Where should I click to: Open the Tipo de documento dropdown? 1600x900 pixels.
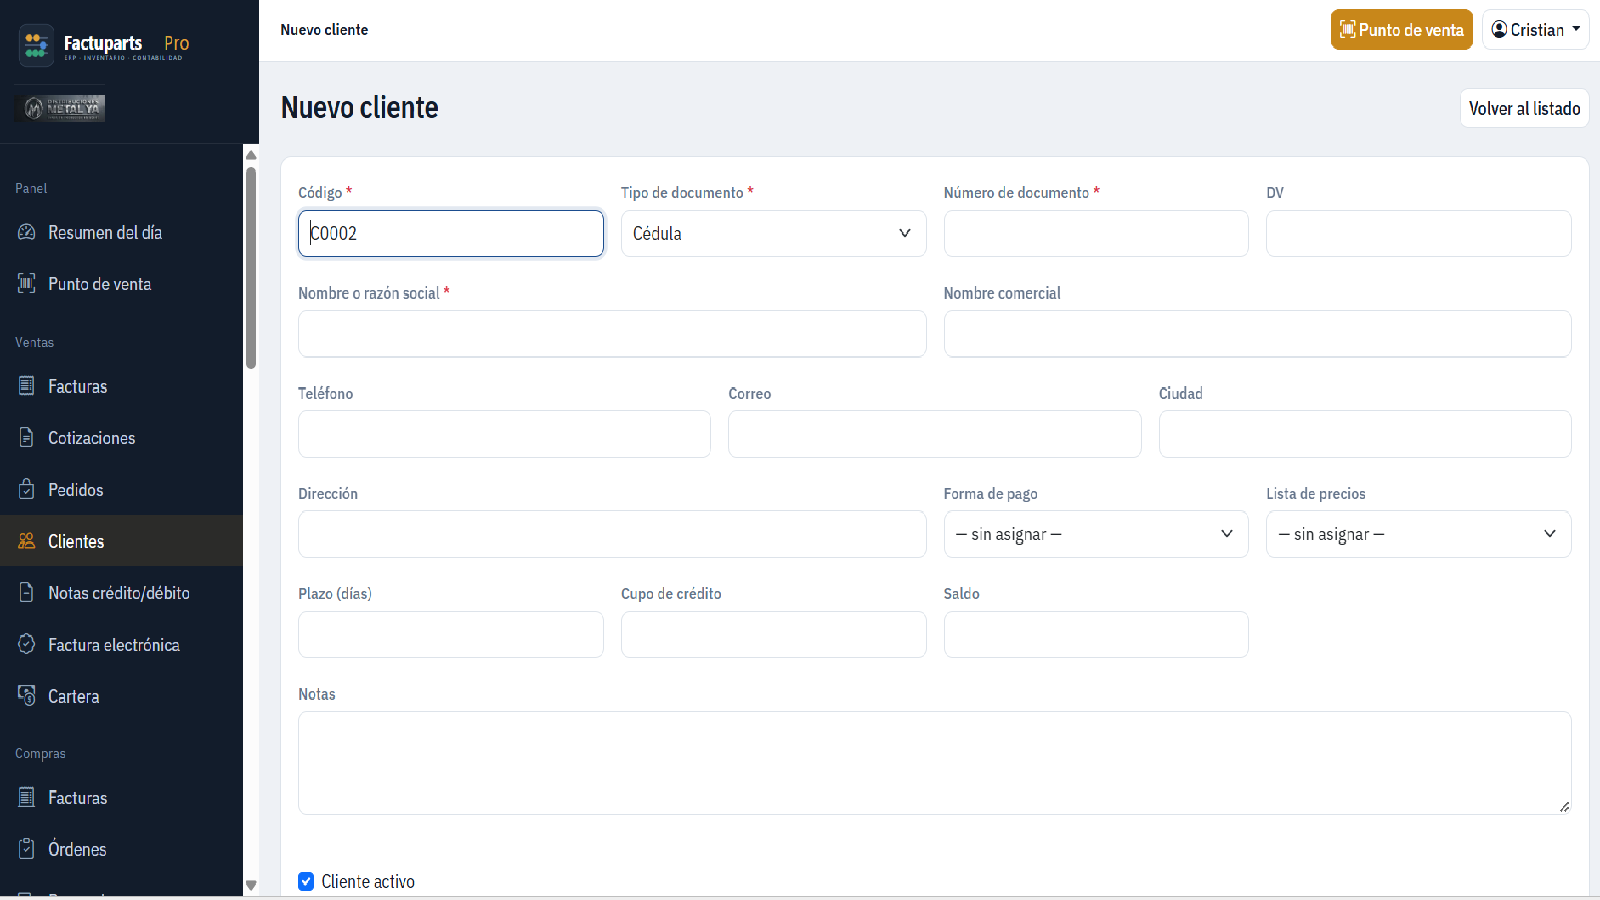point(773,233)
